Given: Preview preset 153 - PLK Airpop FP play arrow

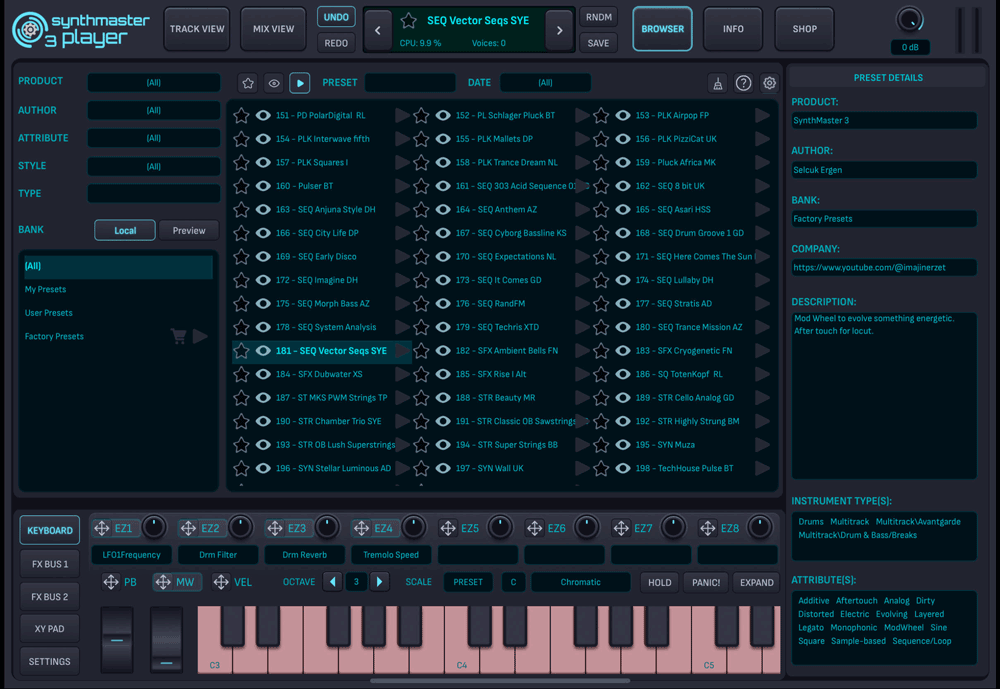Looking at the screenshot, I should point(762,115).
